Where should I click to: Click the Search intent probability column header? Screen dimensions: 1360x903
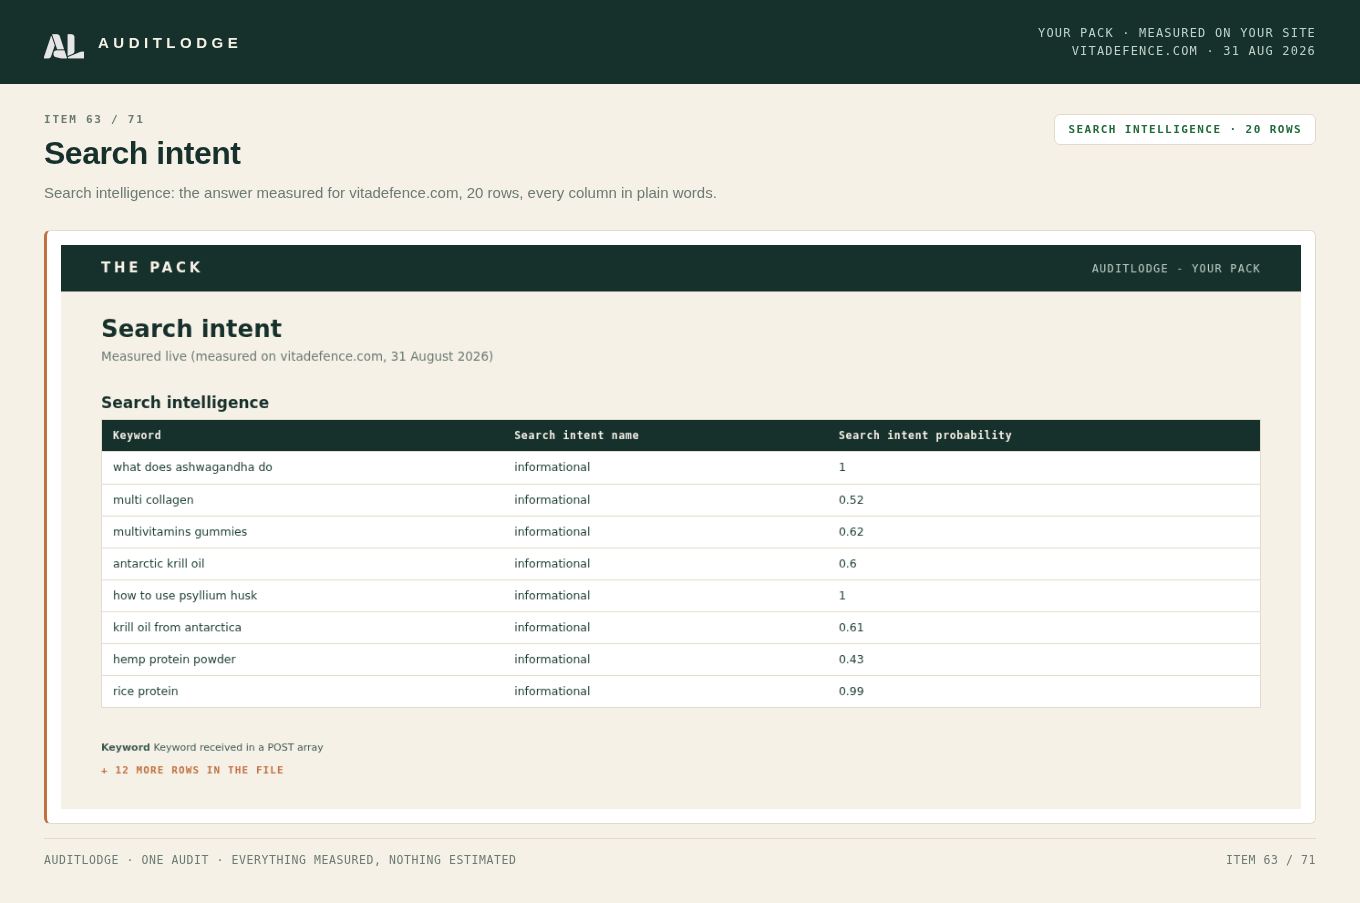(x=925, y=435)
